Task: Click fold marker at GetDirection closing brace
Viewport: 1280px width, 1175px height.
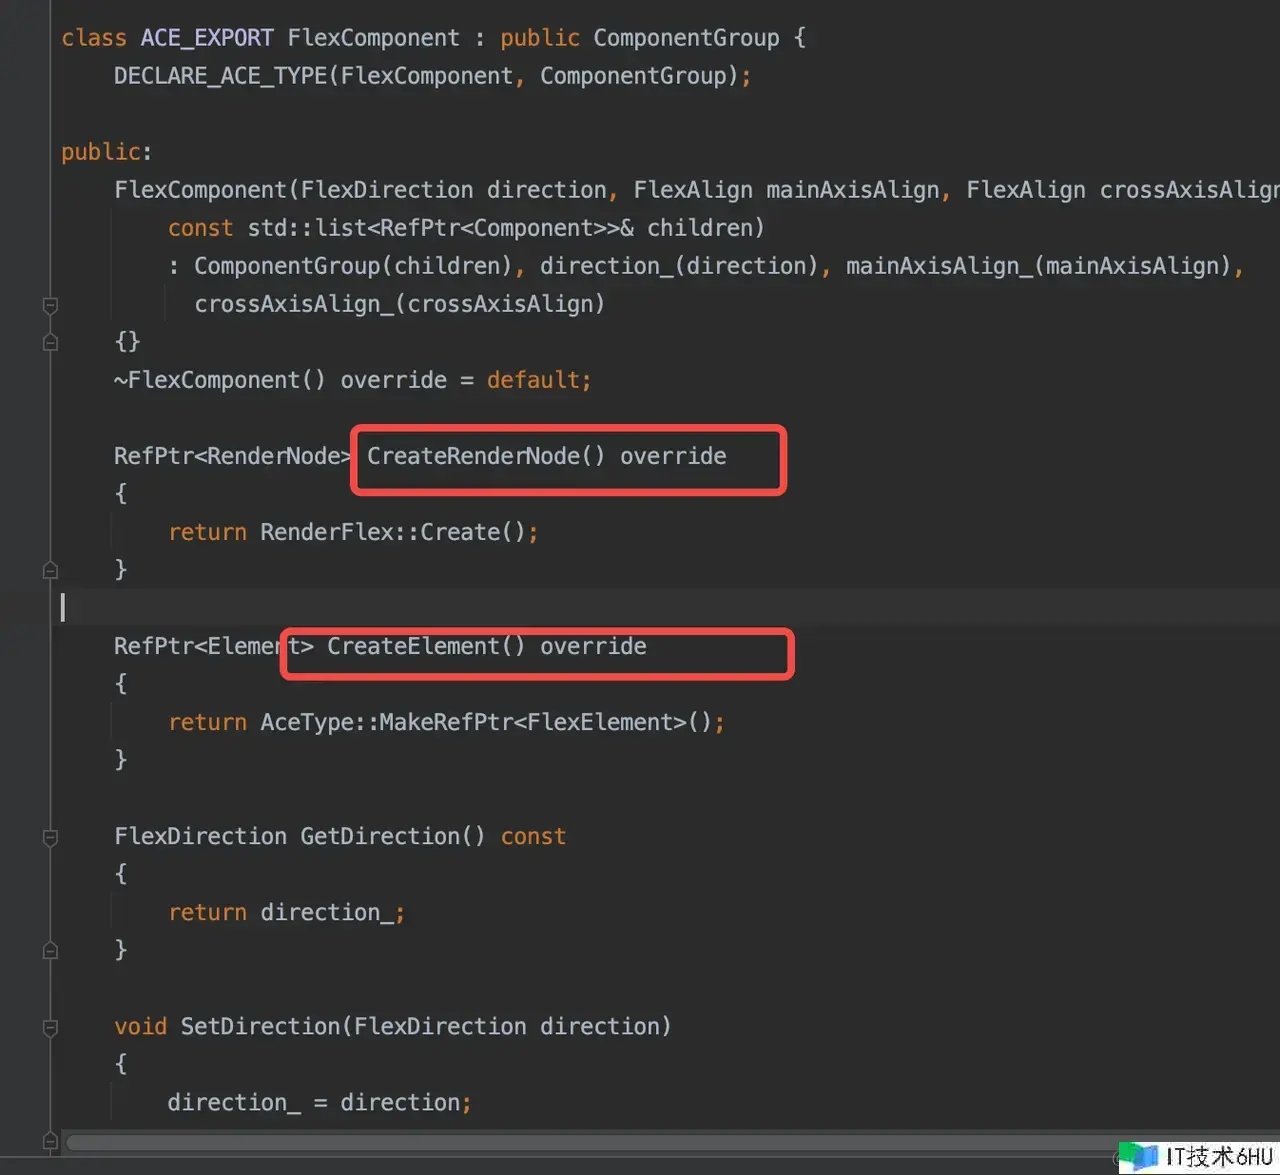Action: (x=50, y=950)
